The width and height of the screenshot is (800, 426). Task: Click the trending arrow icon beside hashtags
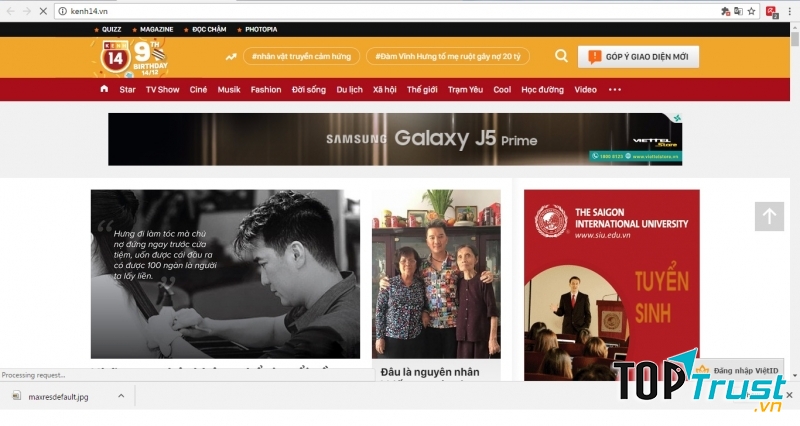coord(231,57)
